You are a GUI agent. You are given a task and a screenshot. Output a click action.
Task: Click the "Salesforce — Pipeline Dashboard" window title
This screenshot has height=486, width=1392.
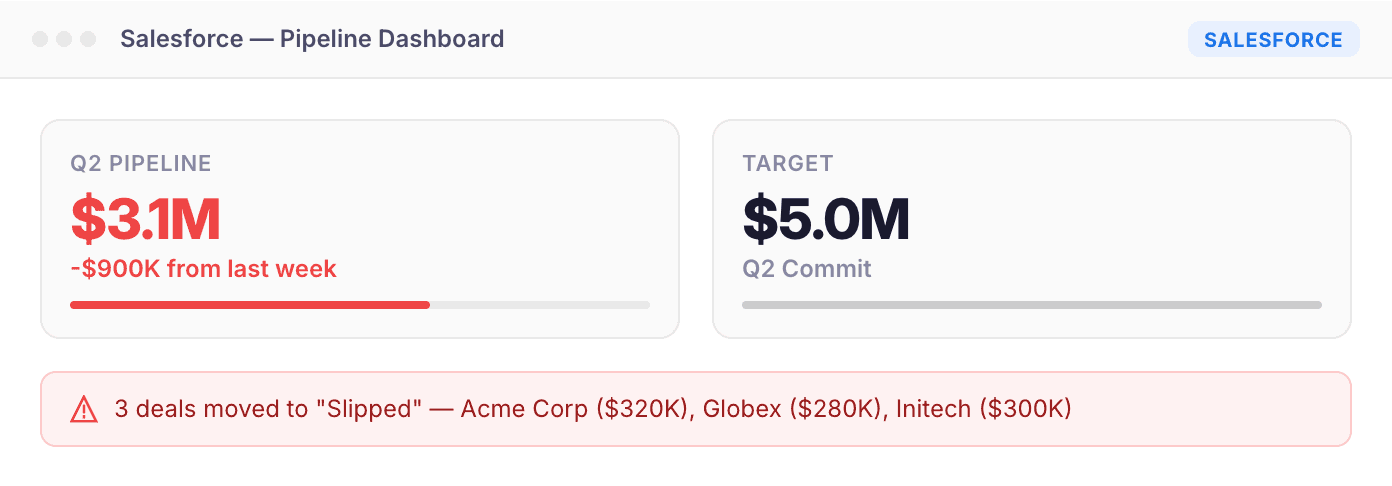[312, 39]
